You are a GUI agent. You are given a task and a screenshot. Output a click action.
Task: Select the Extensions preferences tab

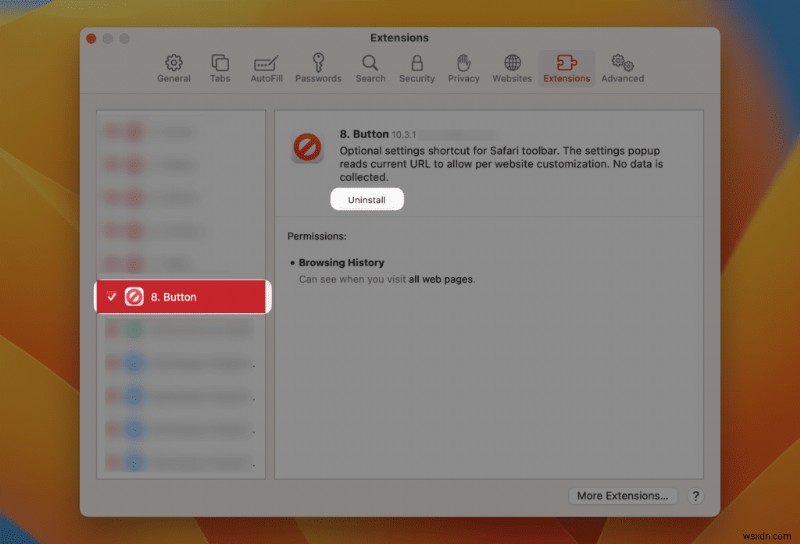point(566,68)
